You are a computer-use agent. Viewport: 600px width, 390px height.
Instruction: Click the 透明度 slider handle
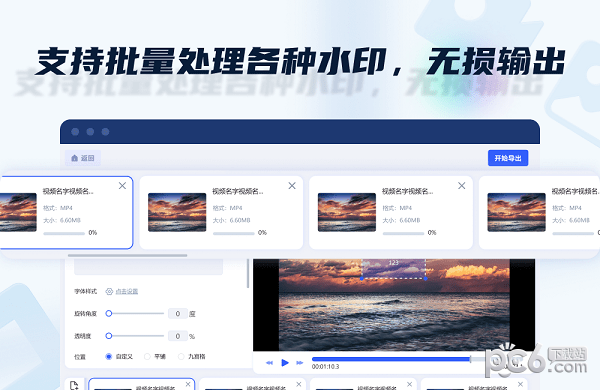[109, 336]
